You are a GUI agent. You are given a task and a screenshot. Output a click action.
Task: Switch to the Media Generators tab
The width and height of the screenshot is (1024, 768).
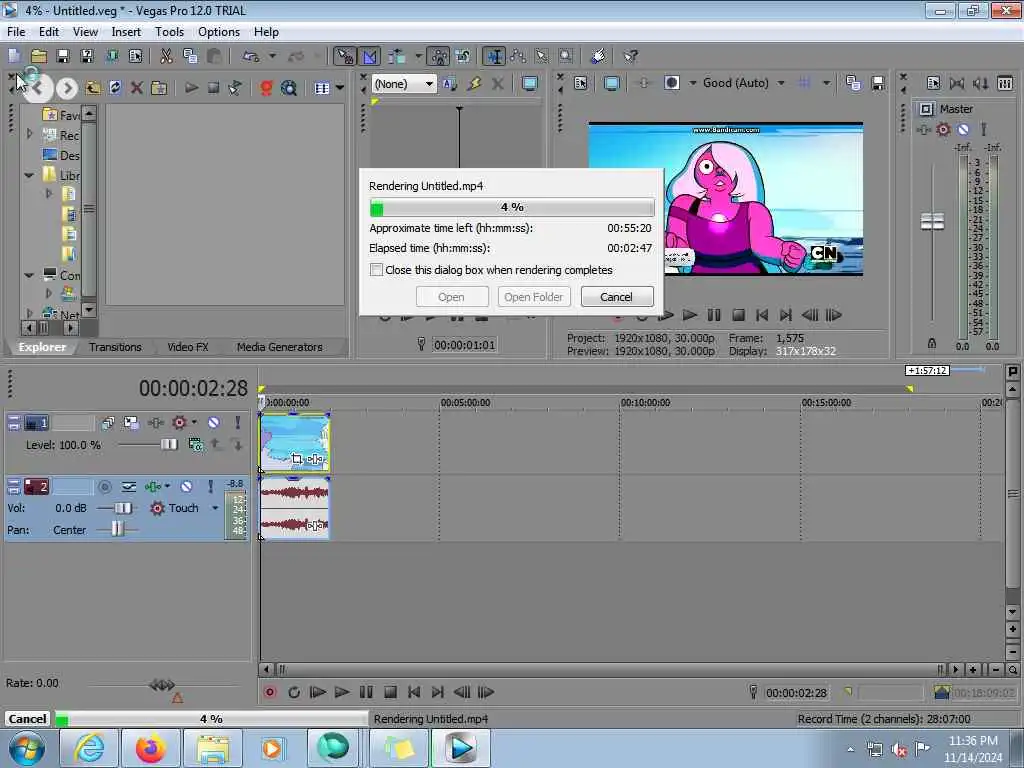(x=280, y=347)
